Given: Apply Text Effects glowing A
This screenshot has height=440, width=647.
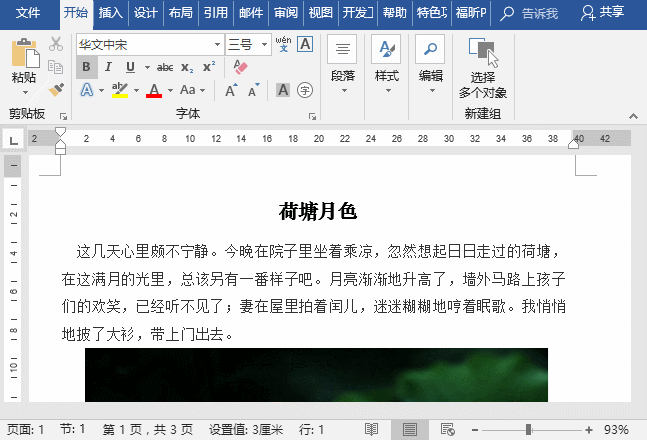Looking at the screenshot, I should point(87,90).
